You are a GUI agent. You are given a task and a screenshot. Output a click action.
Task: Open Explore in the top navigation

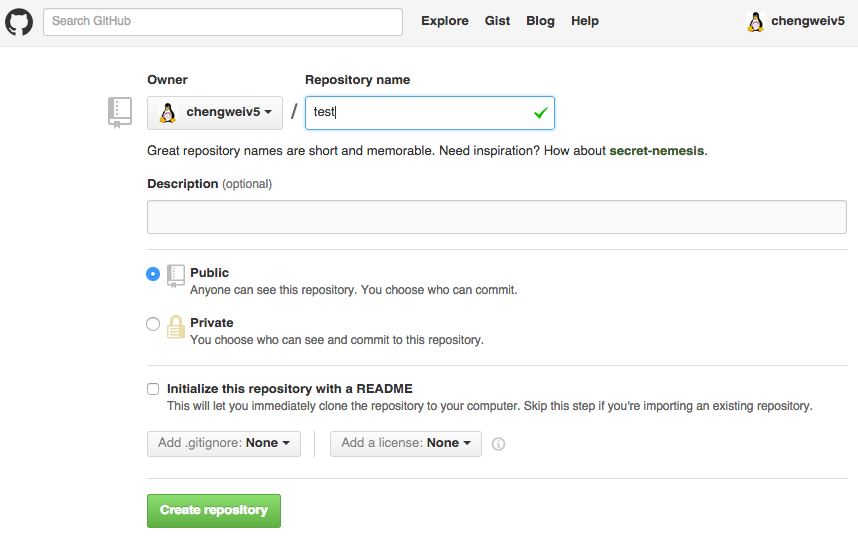point(444,21)
